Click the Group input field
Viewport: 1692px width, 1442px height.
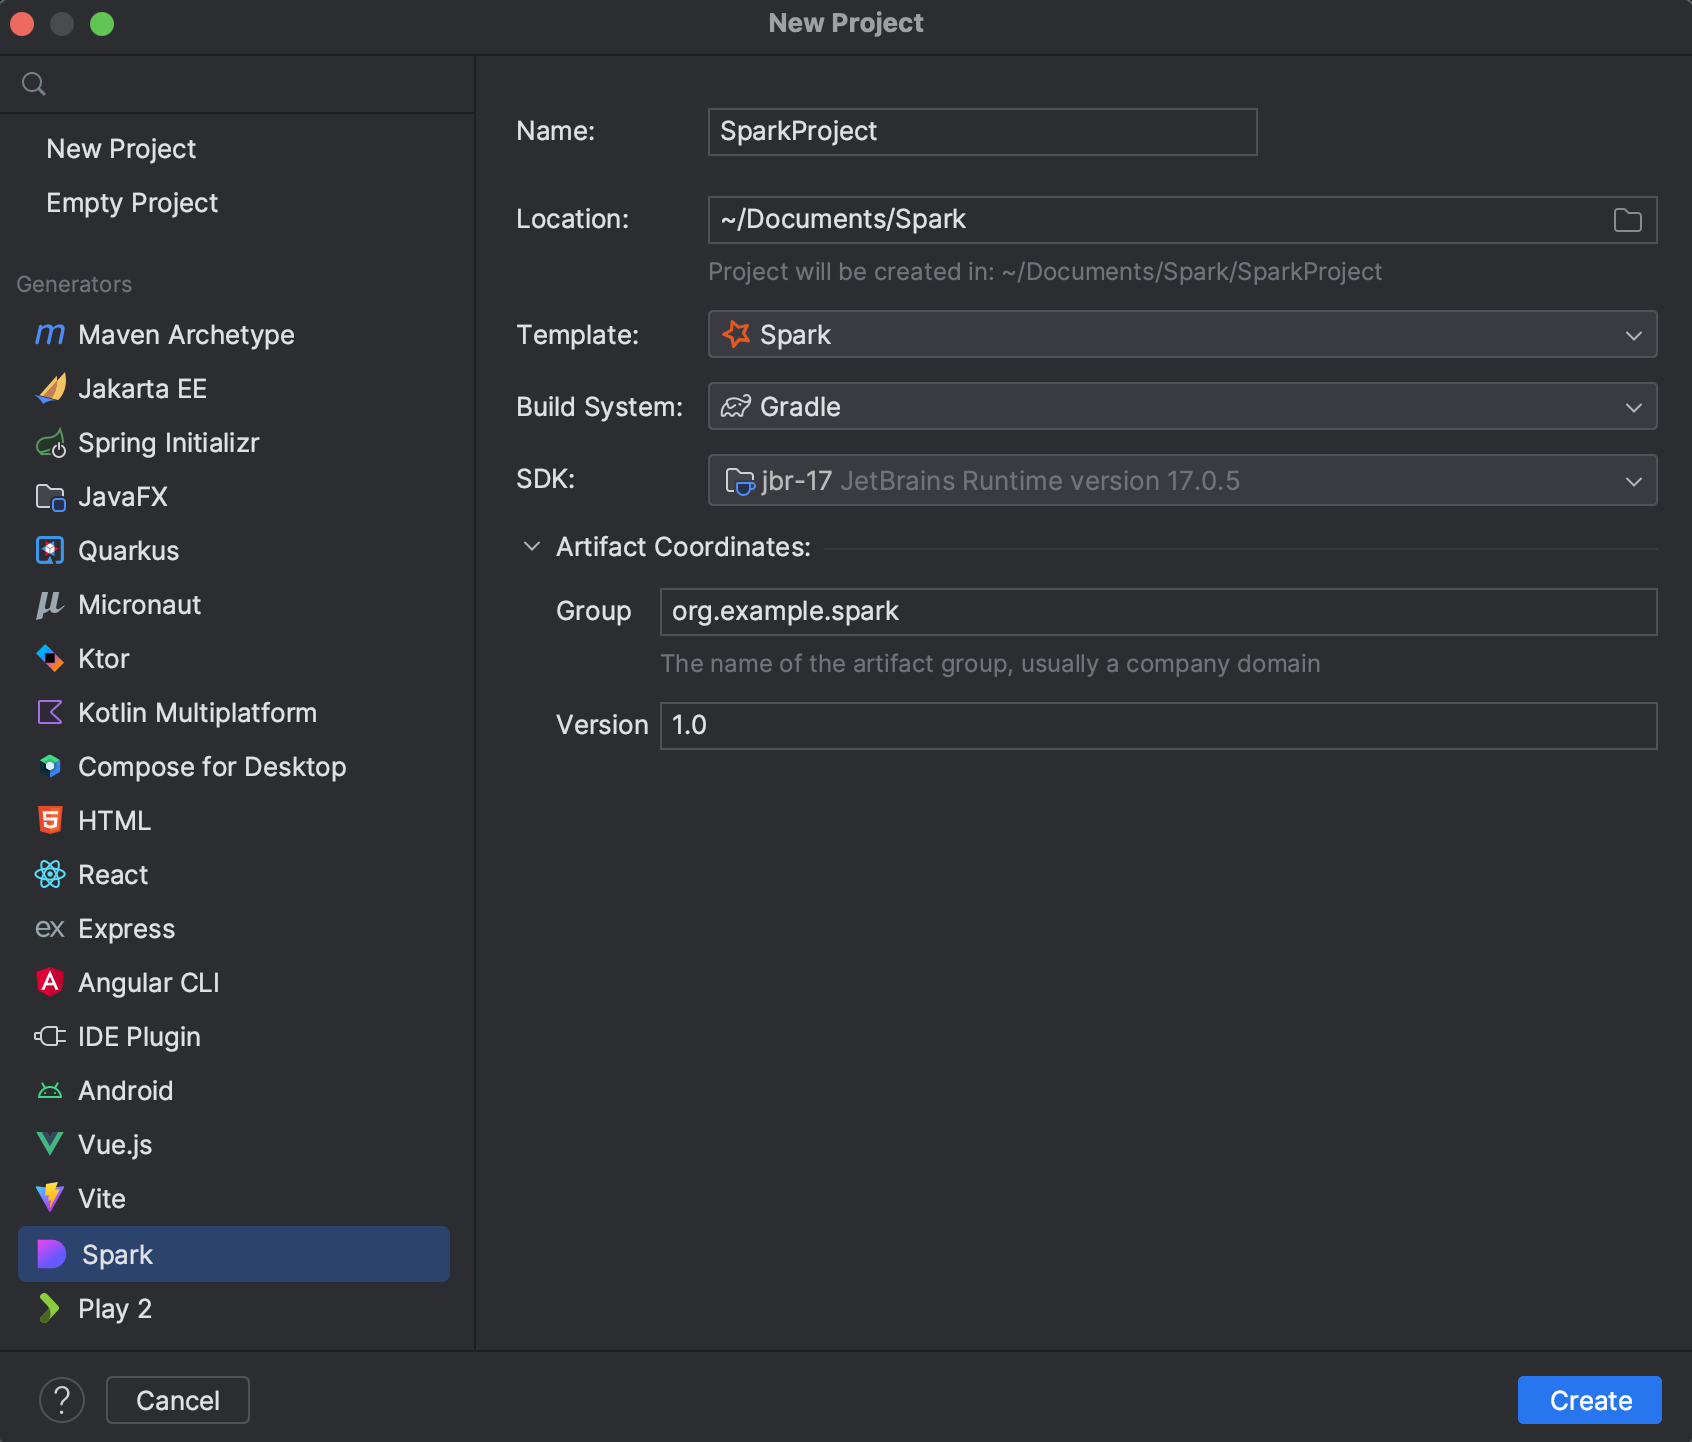1157,612
